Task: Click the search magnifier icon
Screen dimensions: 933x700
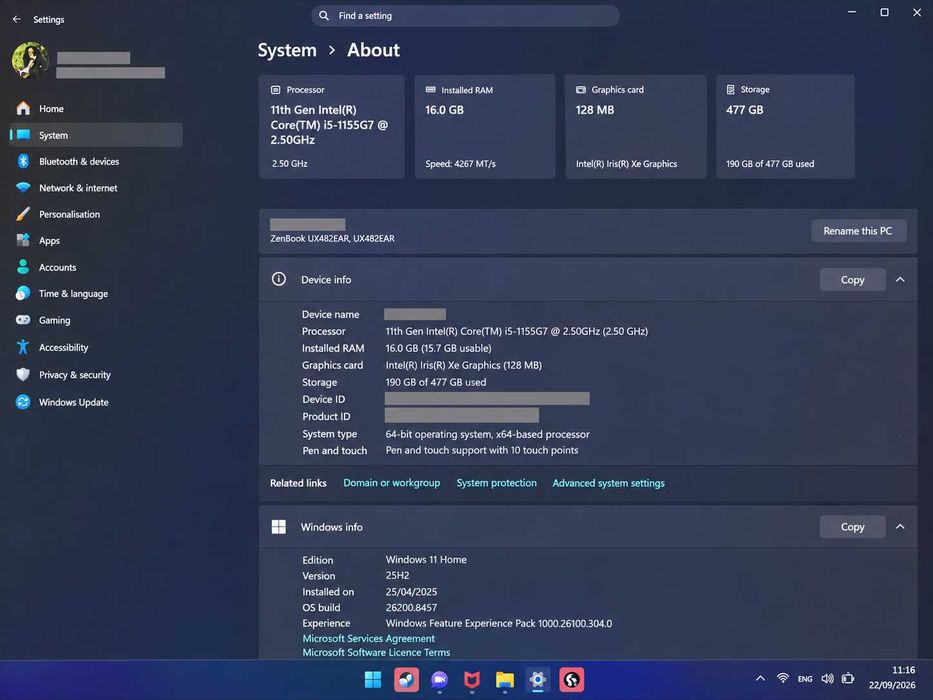Action: (324, 15)
